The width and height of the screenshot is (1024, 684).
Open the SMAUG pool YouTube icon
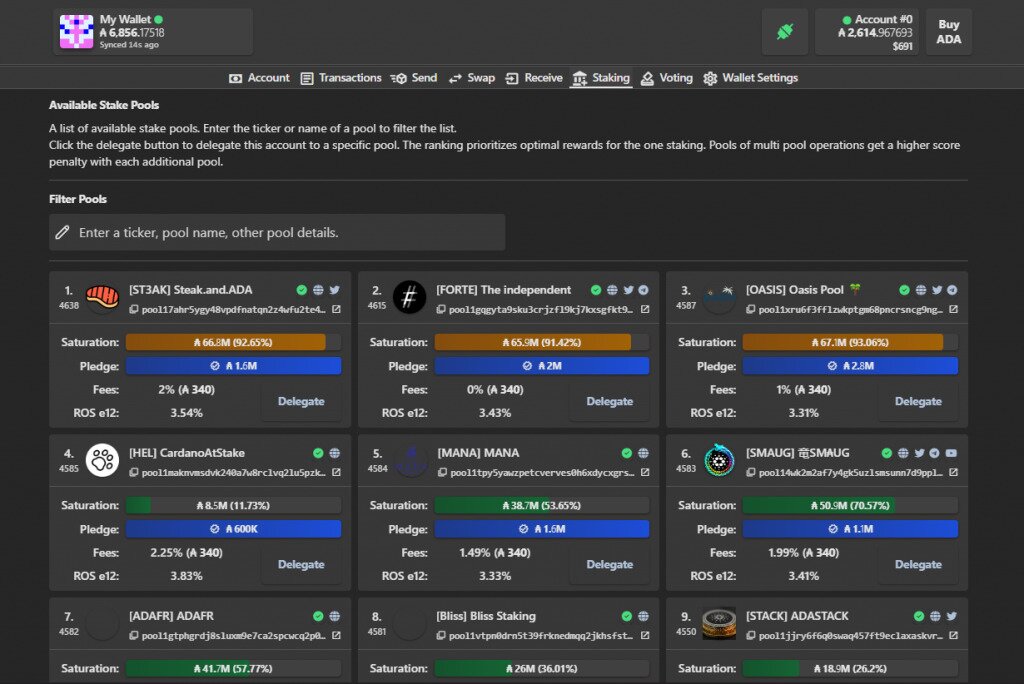click(951, 453)
